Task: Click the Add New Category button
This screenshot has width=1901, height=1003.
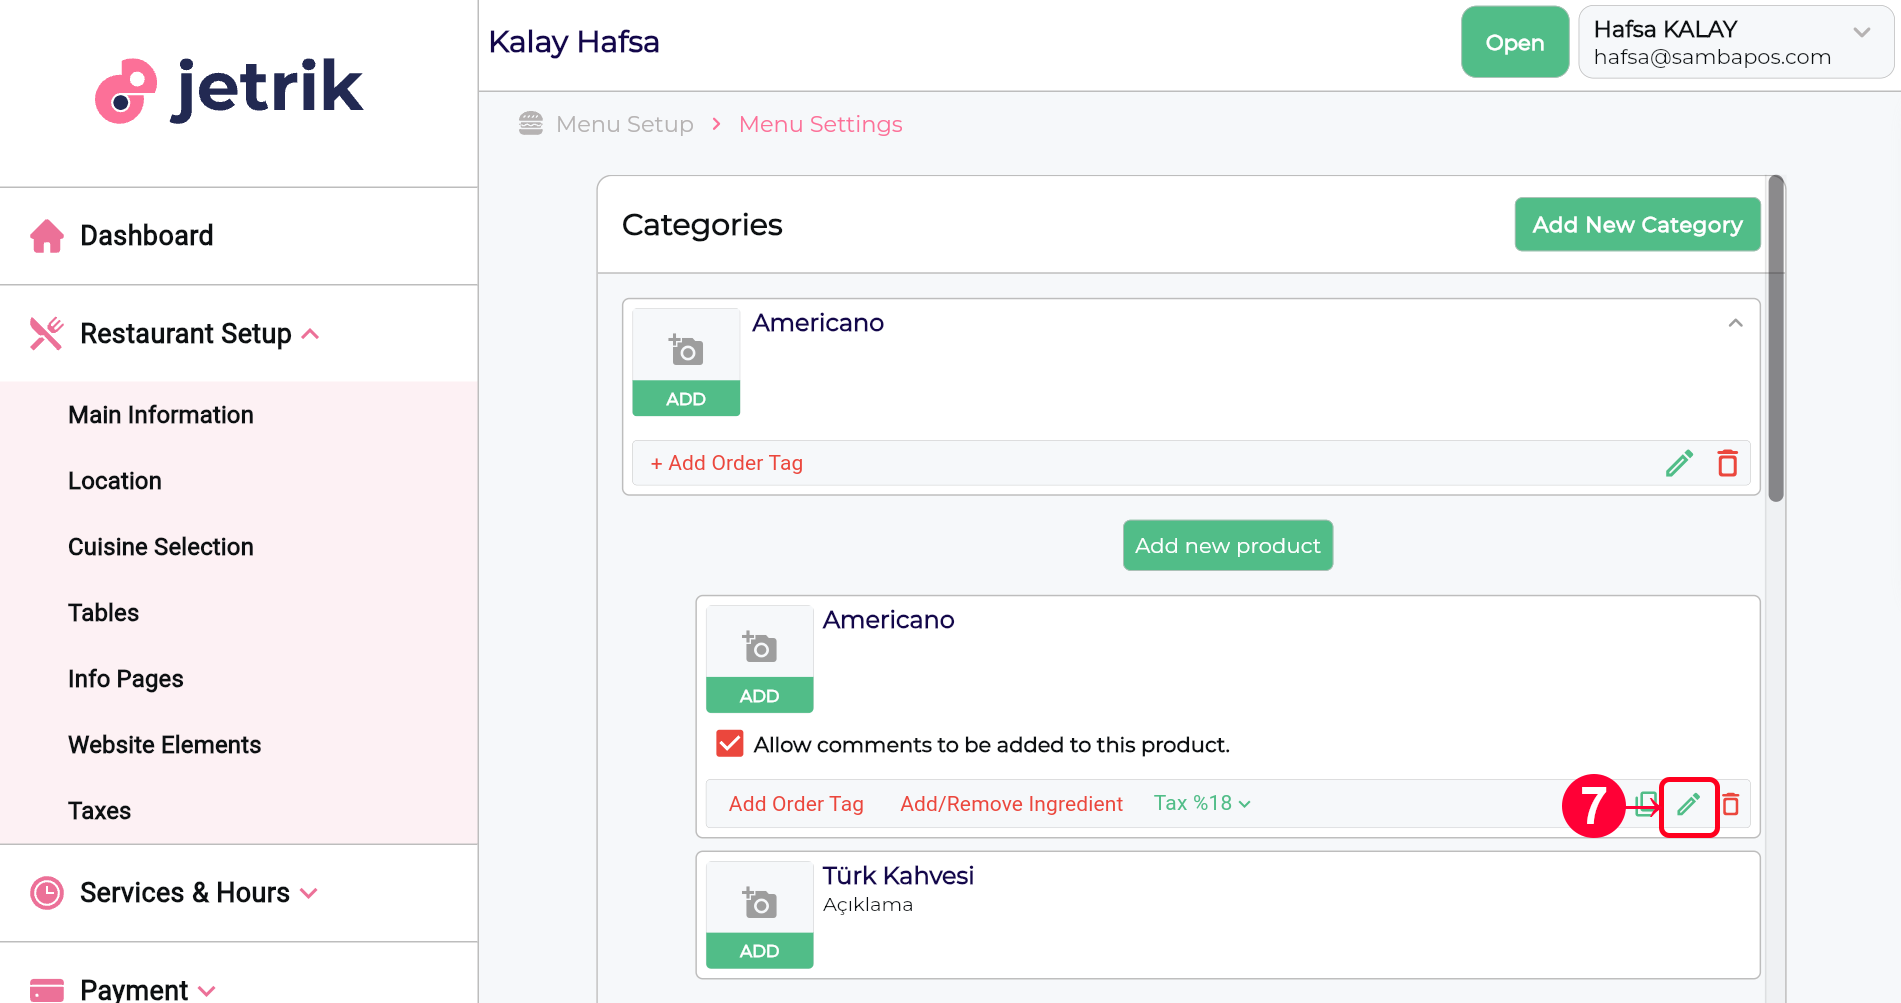Action: pyautogui.click(x=1637, y=224)
